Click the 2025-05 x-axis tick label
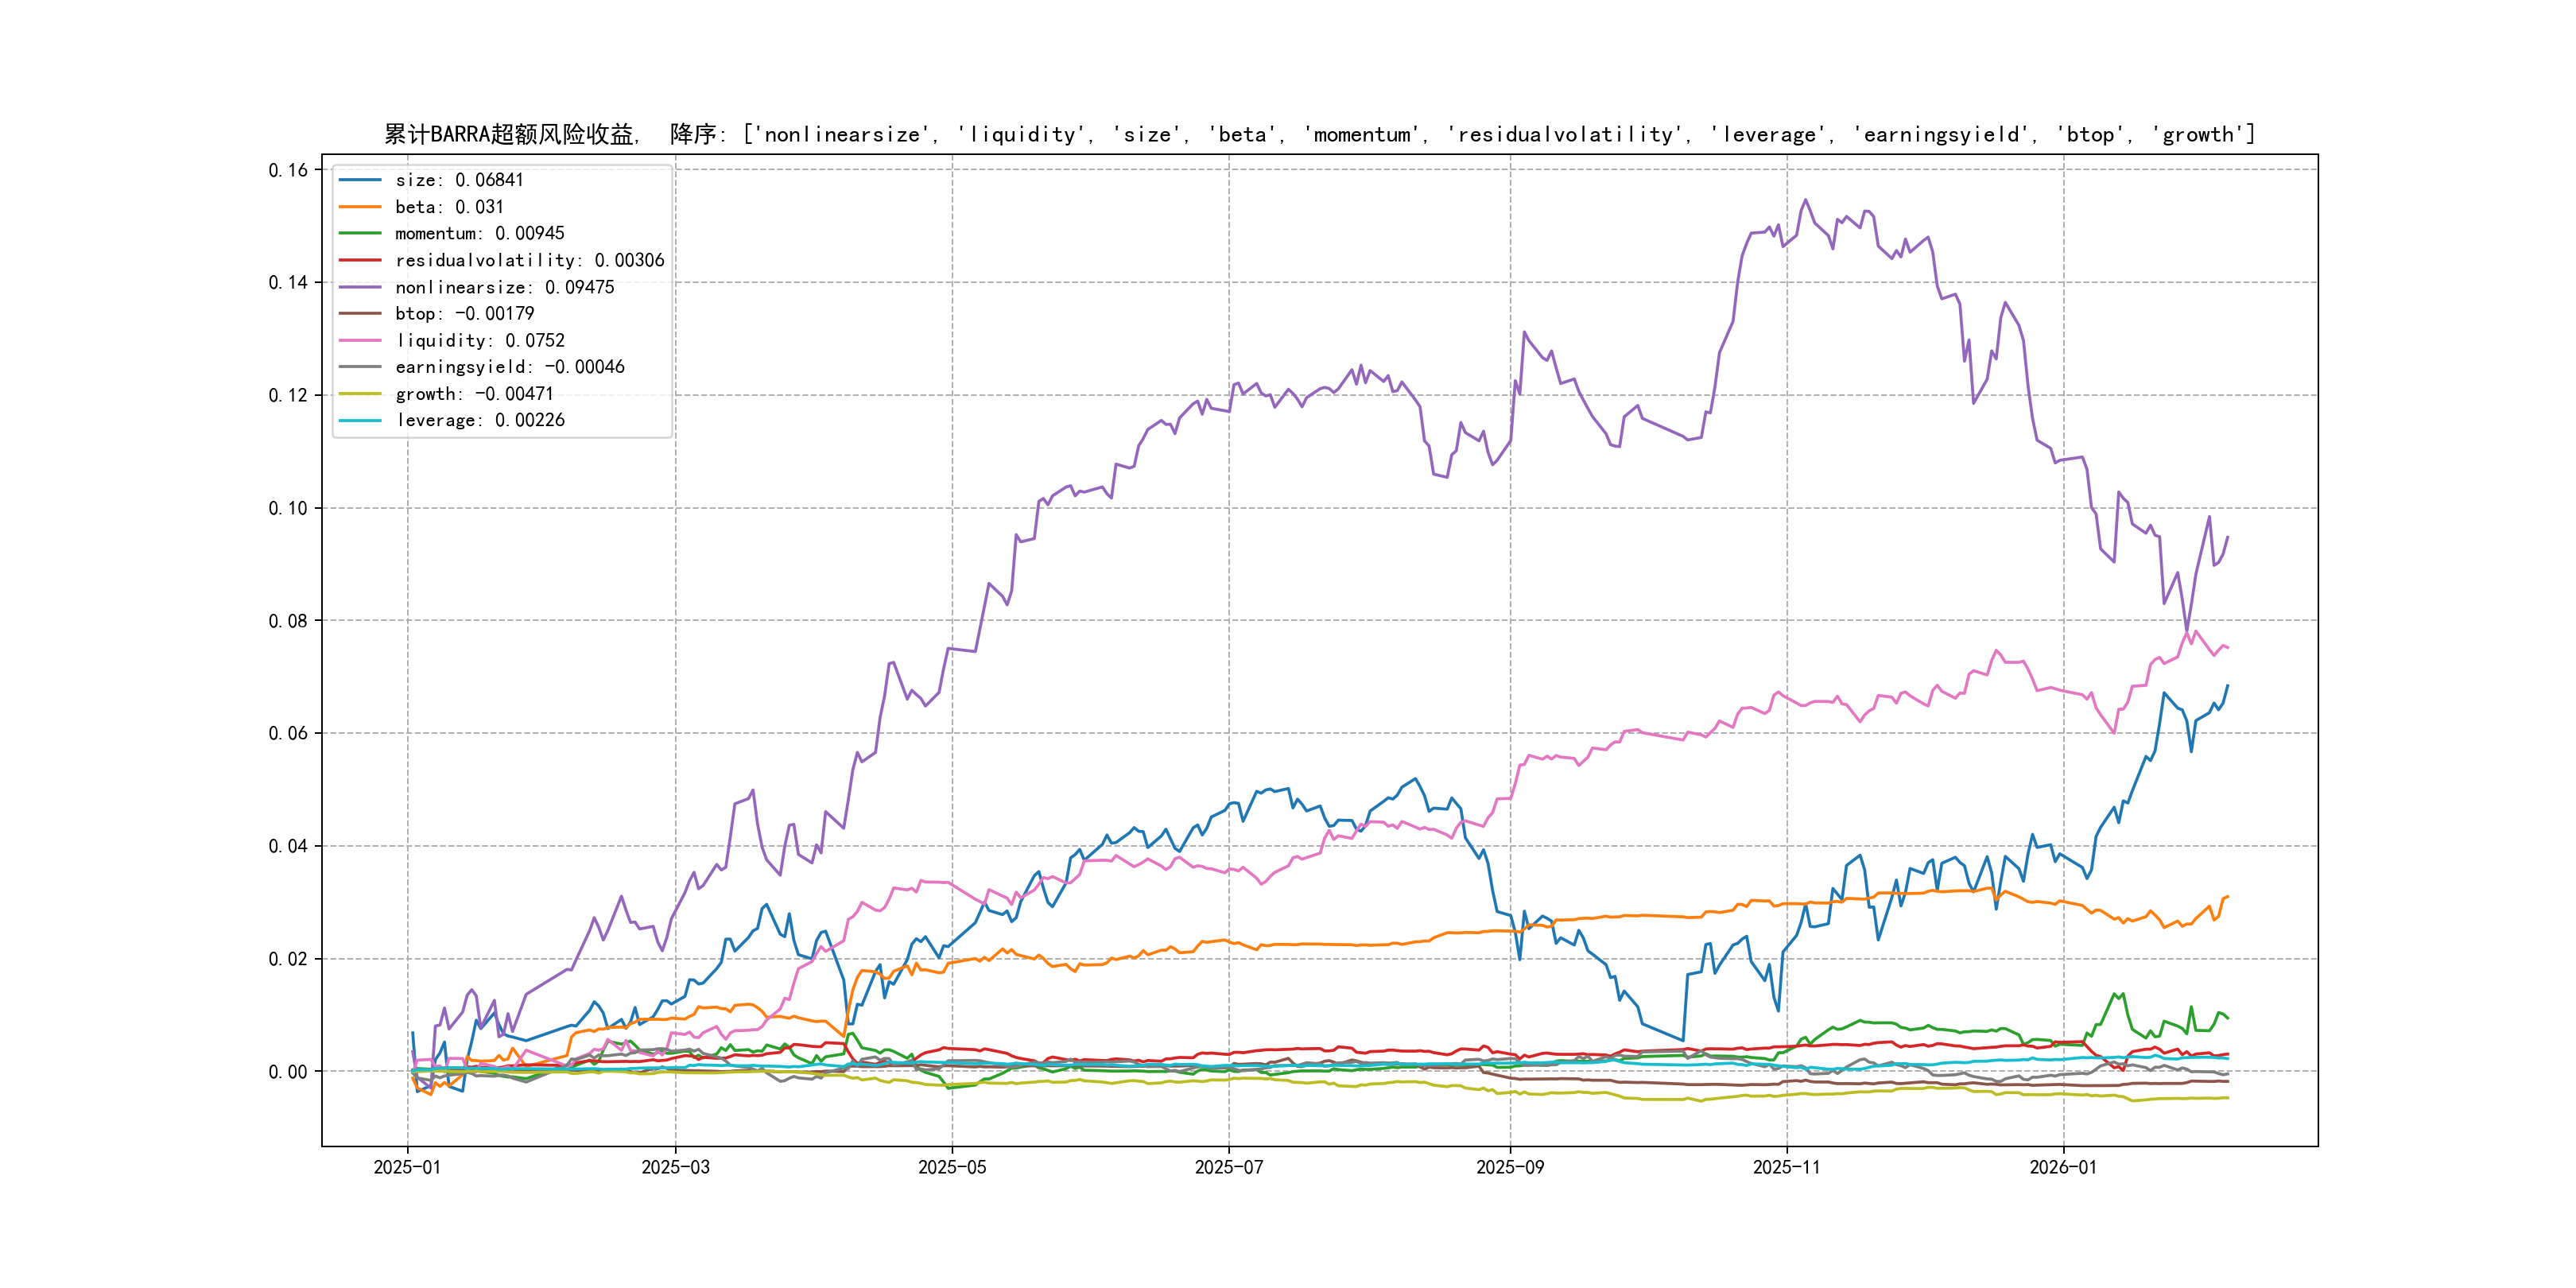 (x=952, y=1168)
